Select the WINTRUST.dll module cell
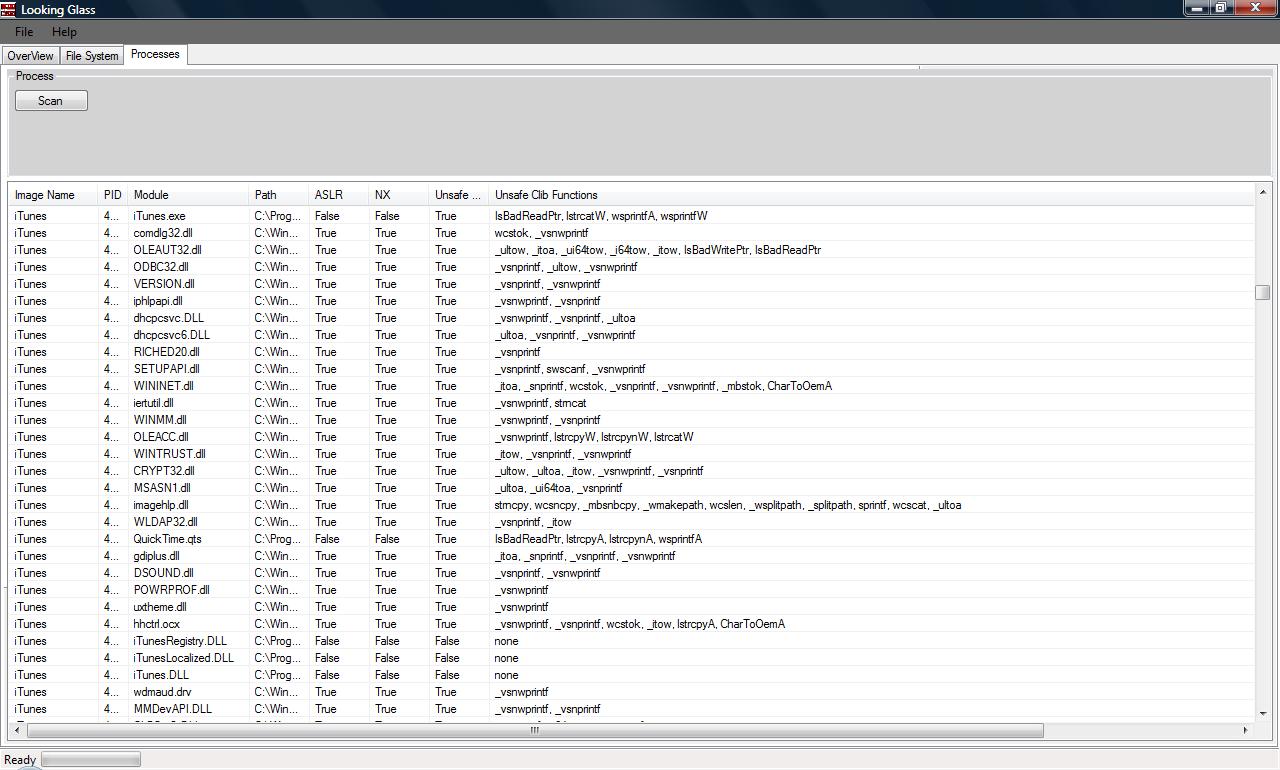Image resolution: width=1280 pixels, height=770 pixels. tap(188, 454)
